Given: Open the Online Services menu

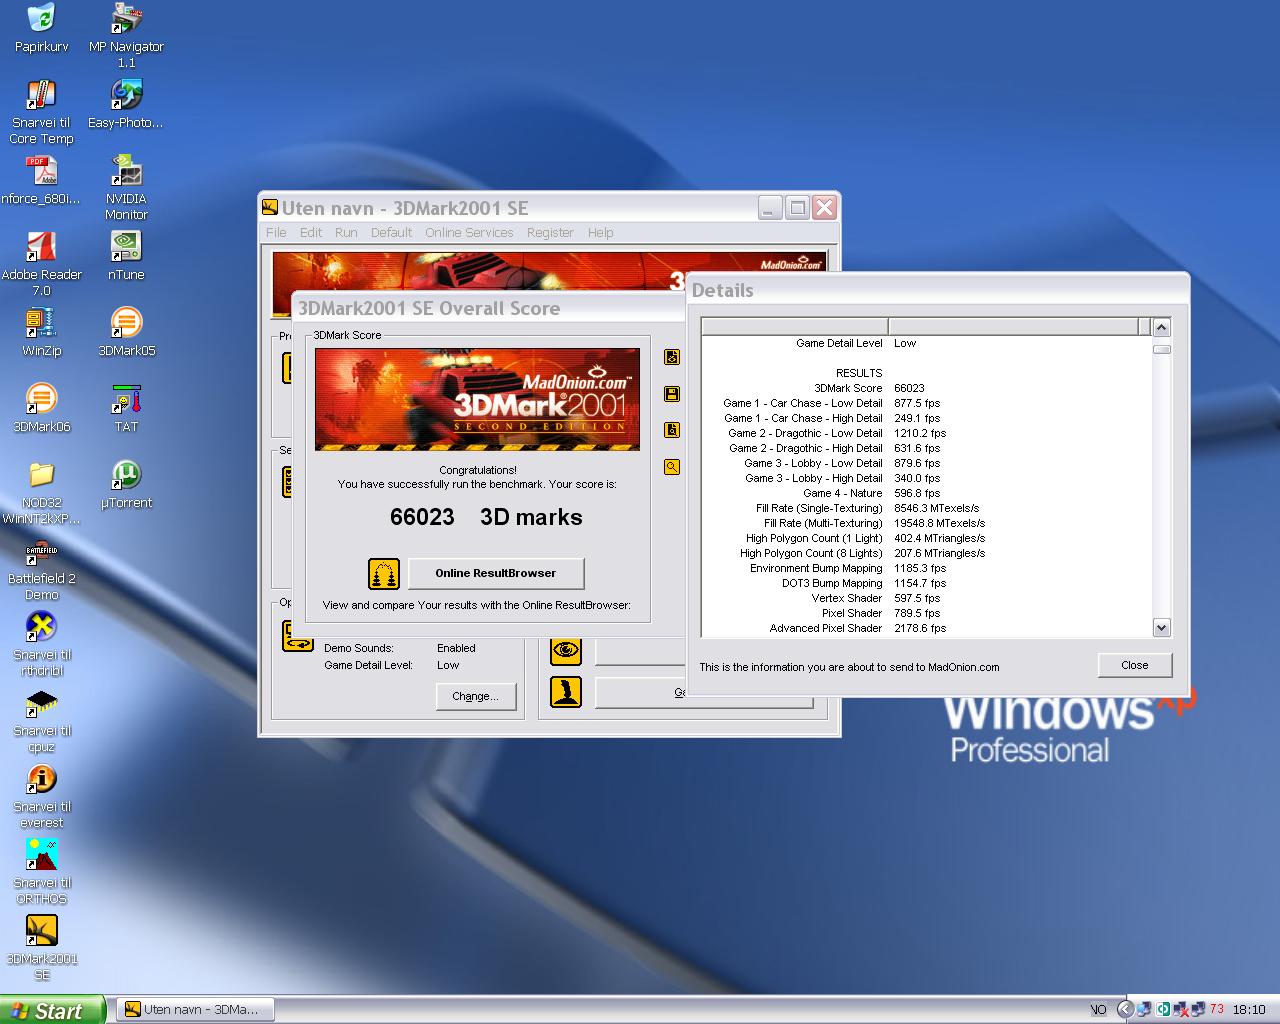Looking at the screenshot, I should tap(469, 232).
